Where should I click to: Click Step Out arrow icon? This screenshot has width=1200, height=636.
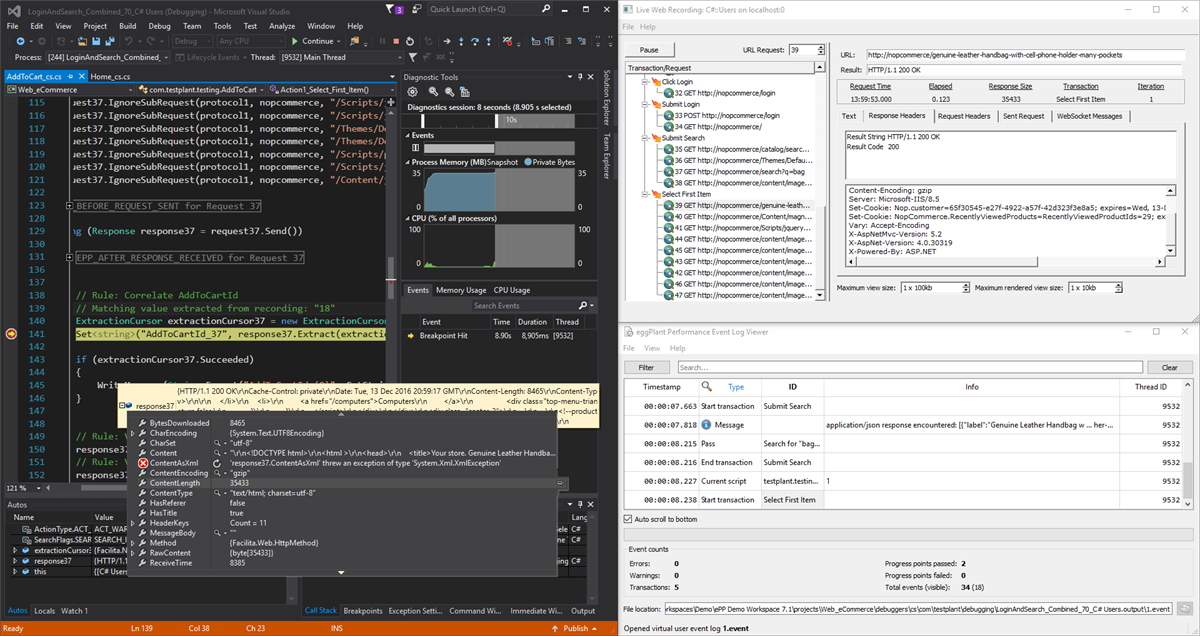click(488, 41)
